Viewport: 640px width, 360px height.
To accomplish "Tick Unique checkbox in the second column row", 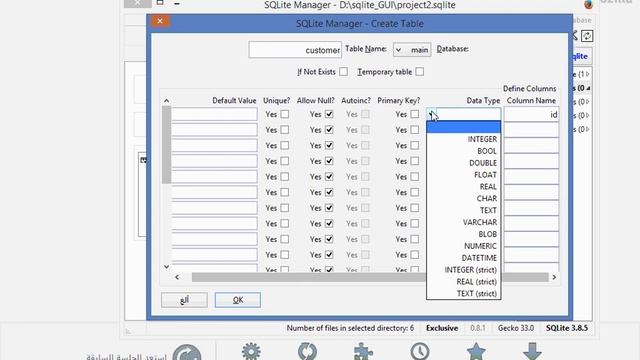I will [284, 130].
